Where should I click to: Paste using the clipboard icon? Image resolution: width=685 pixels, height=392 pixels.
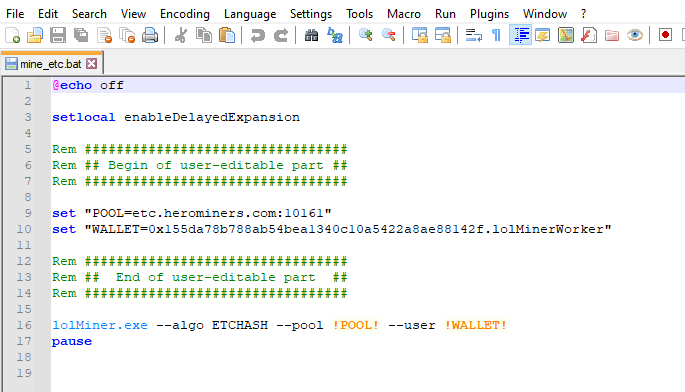227,35
